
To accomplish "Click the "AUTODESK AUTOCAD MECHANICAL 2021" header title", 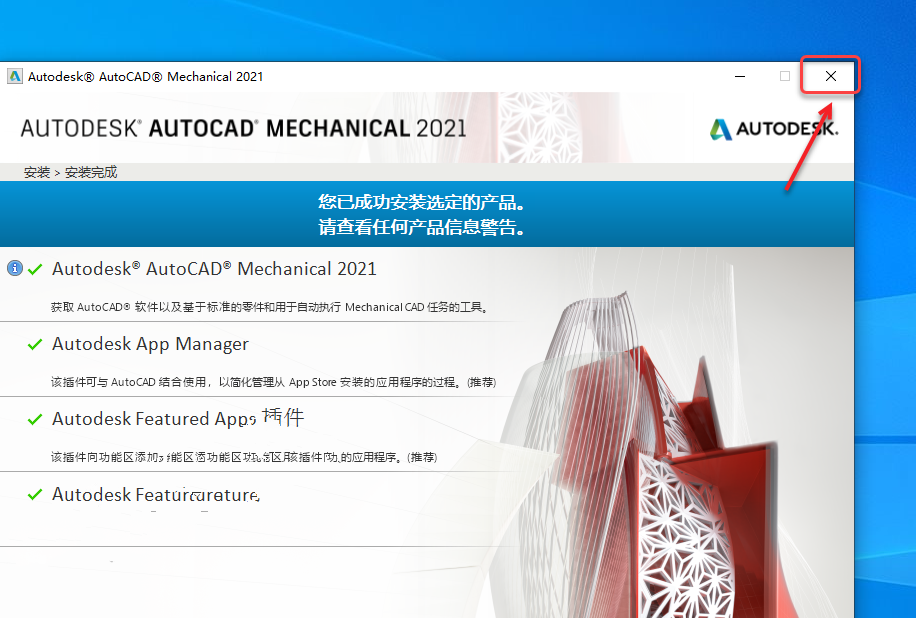I will point(244,129).
